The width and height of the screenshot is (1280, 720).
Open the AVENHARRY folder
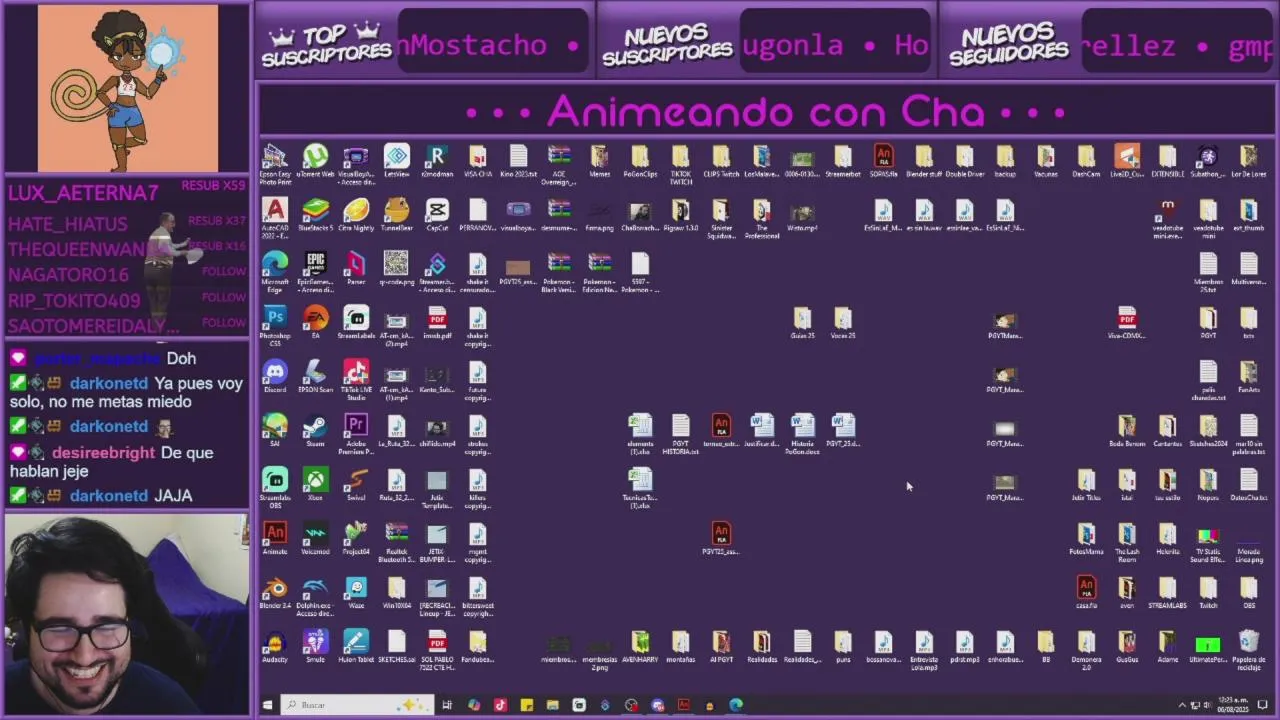point(640,648)
